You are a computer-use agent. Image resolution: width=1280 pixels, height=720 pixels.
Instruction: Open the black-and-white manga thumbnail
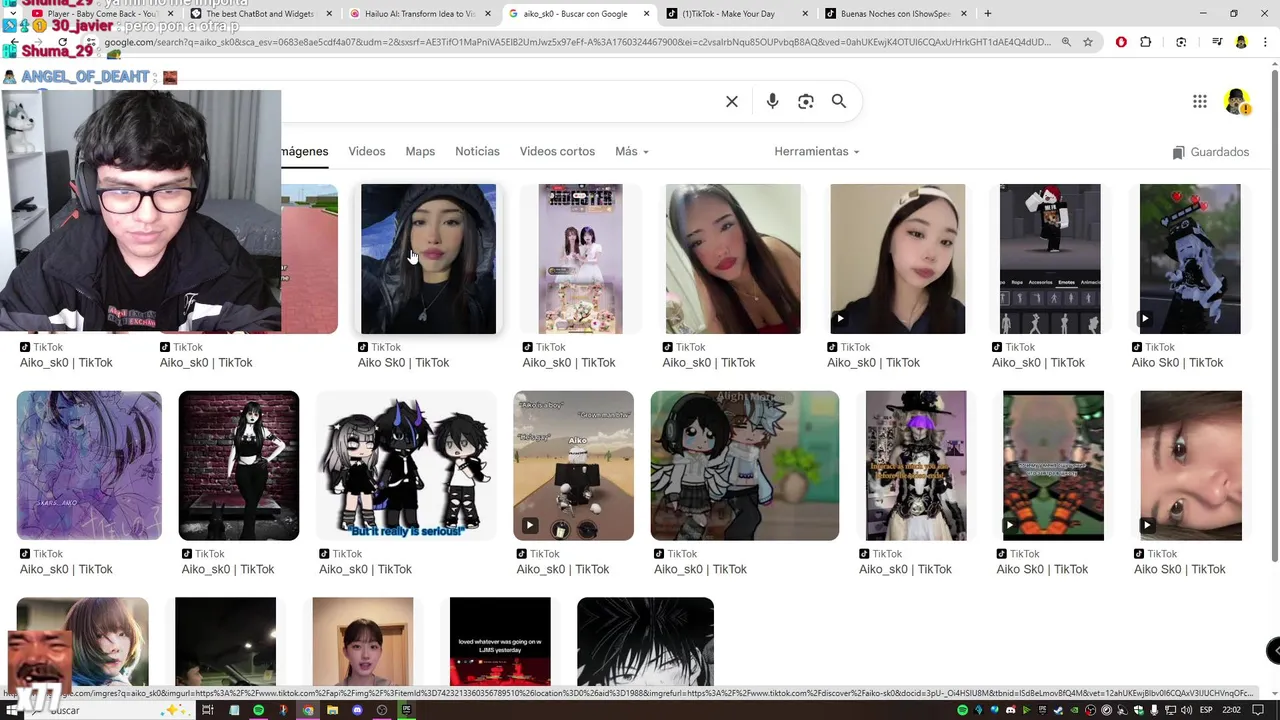(645, 642)
